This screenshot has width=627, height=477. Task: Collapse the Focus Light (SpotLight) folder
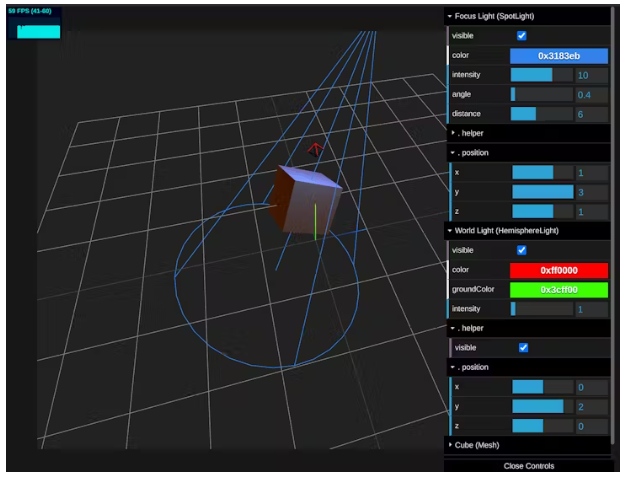coord(500,16)
